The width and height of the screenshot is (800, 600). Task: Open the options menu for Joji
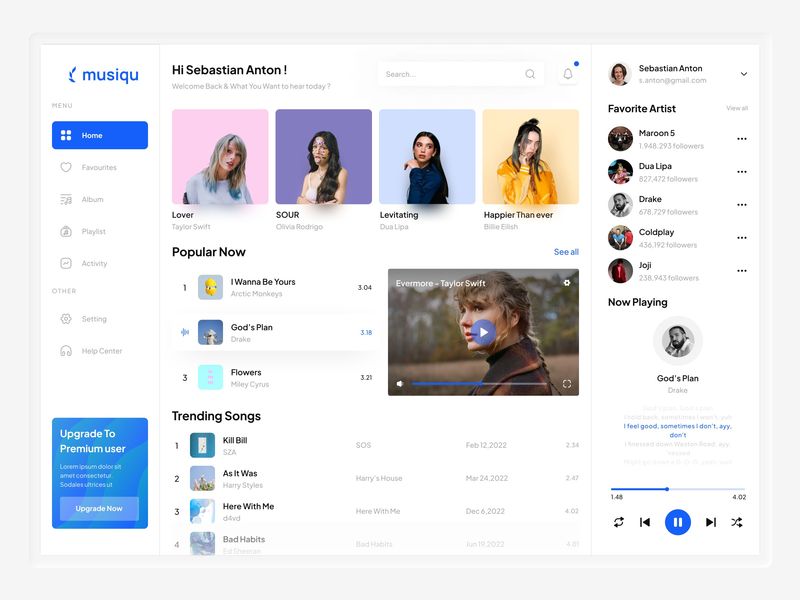tap(742, 271)
